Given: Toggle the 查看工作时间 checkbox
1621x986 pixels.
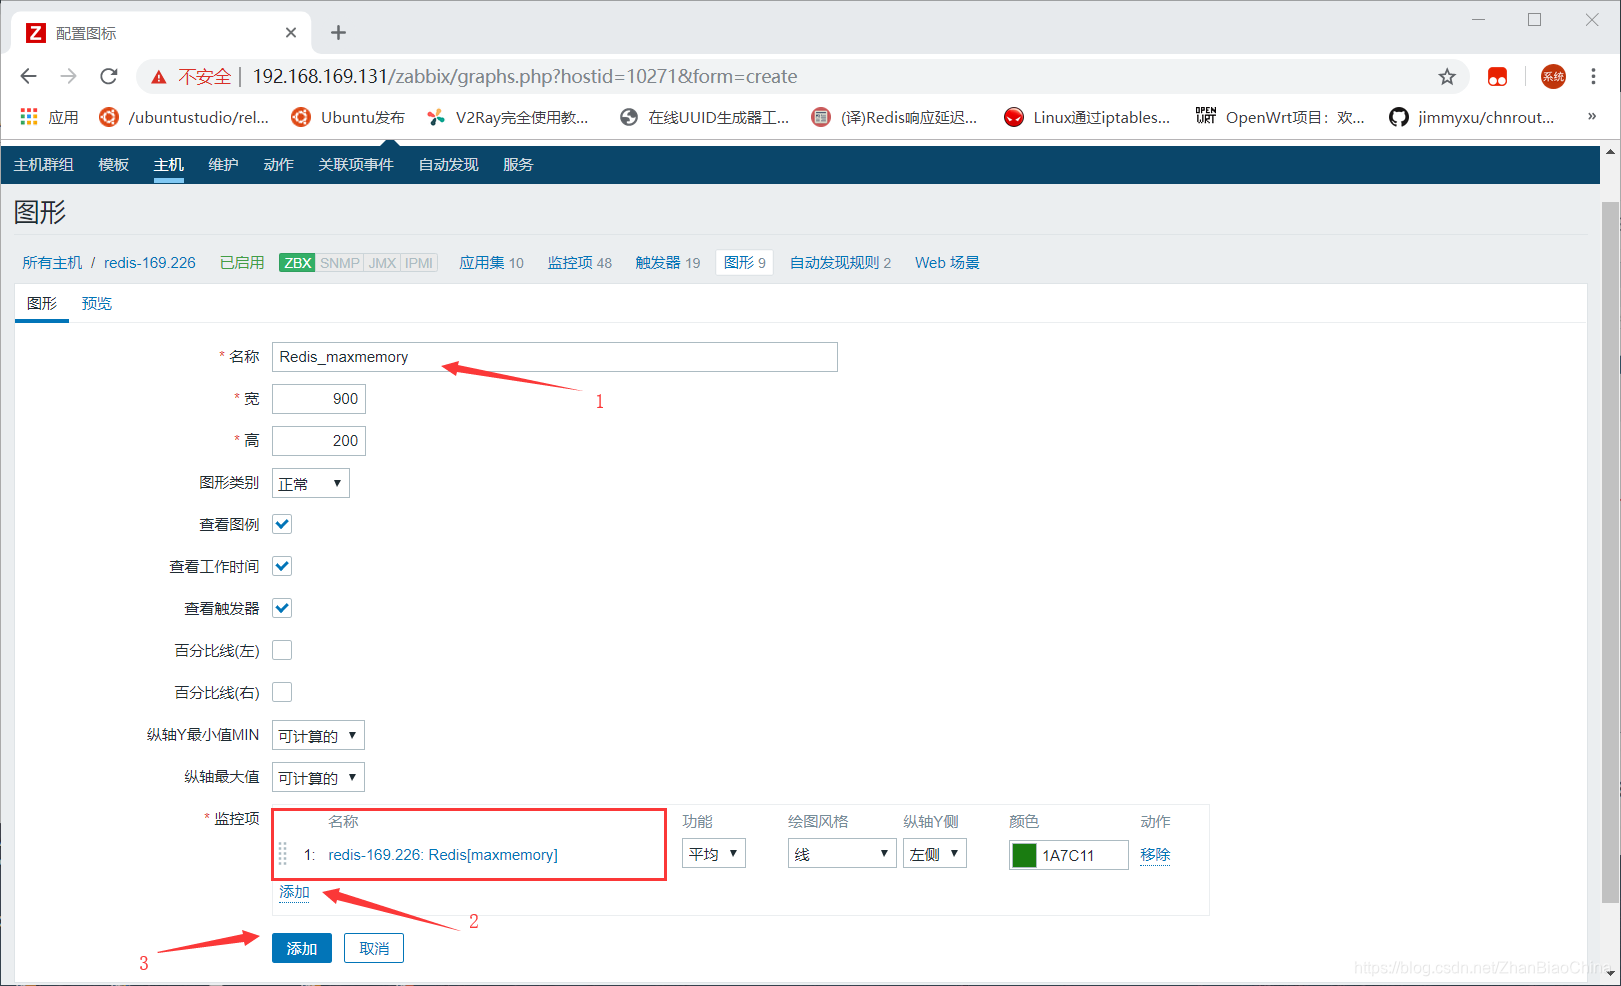Looking at the screenshot, I should pyautogui.click(x=282, y=566).
